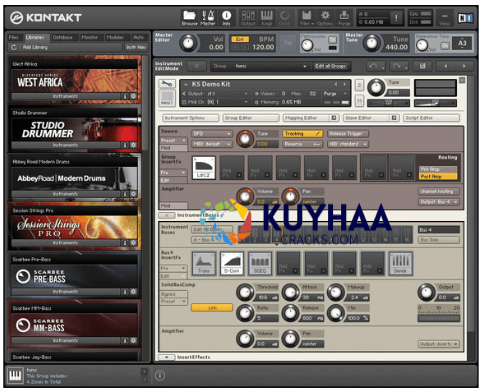Open the Instrument Options button
The width and height of the screenshot is (481, 392).
point(191,118)
